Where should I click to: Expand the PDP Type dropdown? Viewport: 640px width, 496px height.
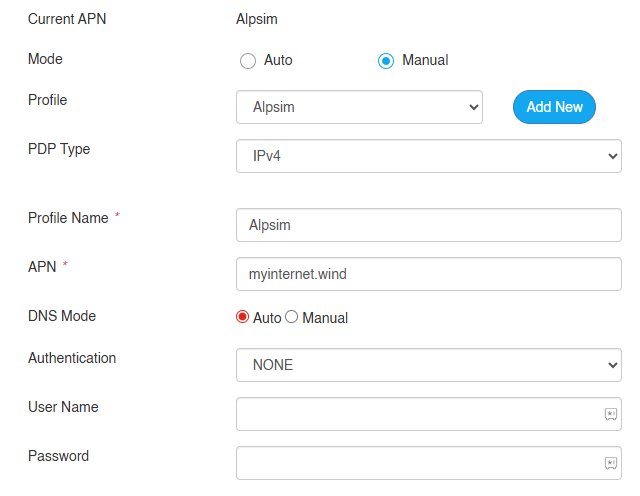click(428, 156)
